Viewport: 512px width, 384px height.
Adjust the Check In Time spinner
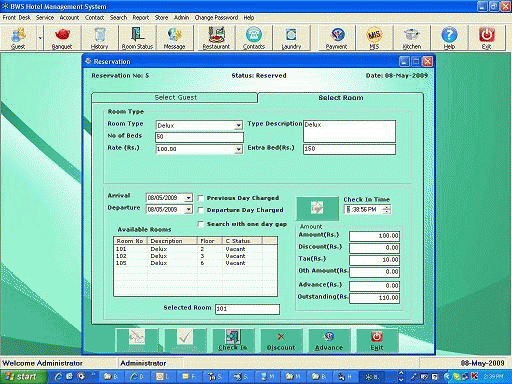(x=387, y=209)
